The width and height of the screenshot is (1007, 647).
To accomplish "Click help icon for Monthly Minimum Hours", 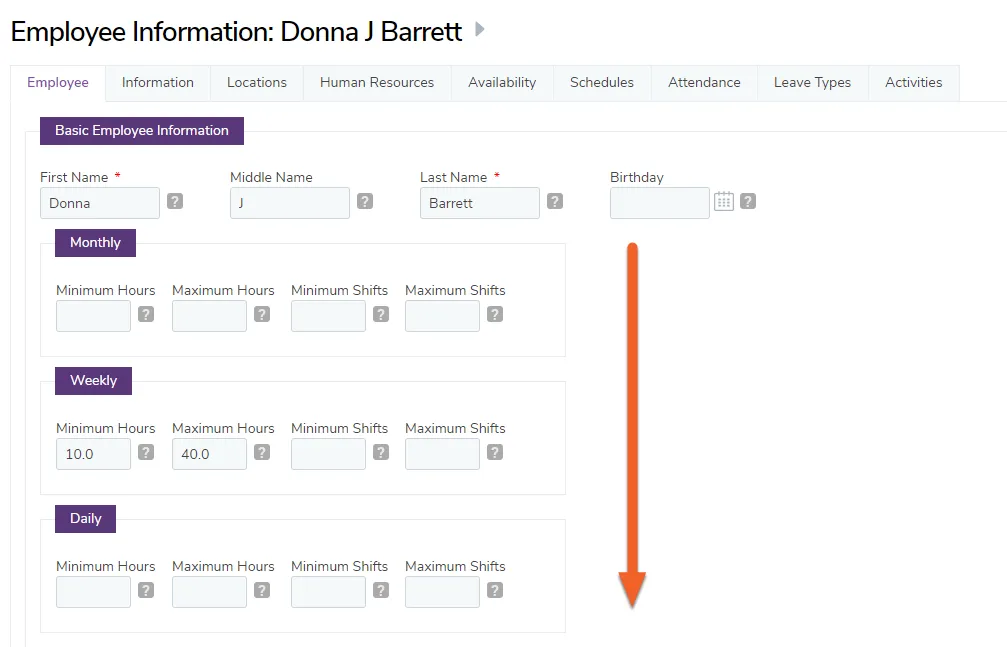I will click(146, 314).
